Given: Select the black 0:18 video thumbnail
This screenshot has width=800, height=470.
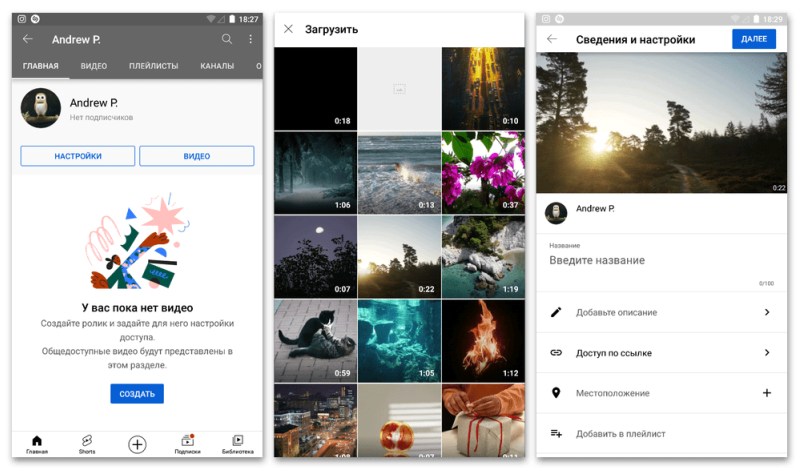Looking at the screenshot, I should click(315, 88).
